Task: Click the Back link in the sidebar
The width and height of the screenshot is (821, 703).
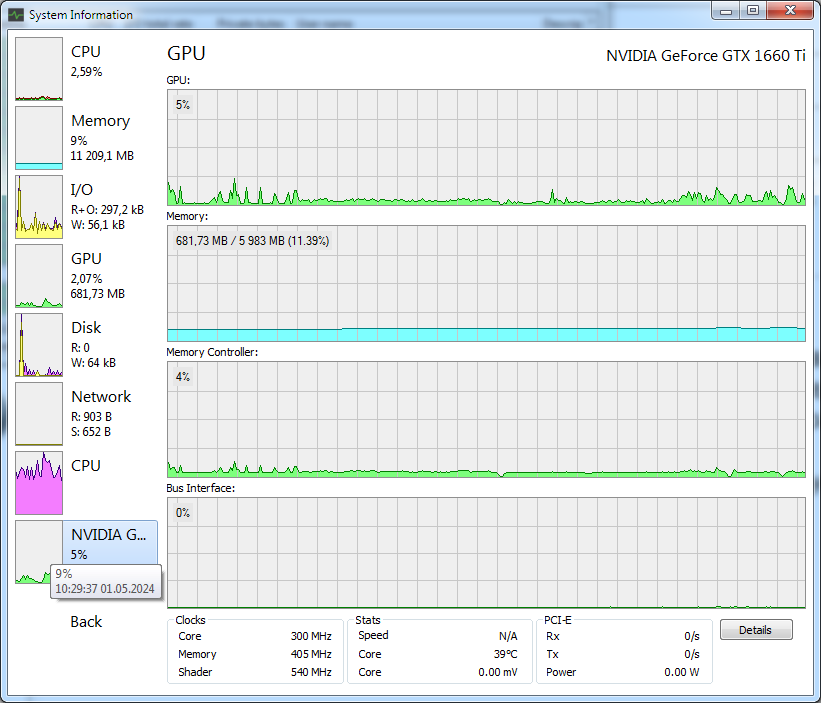Action: click(x=86, y=621)
